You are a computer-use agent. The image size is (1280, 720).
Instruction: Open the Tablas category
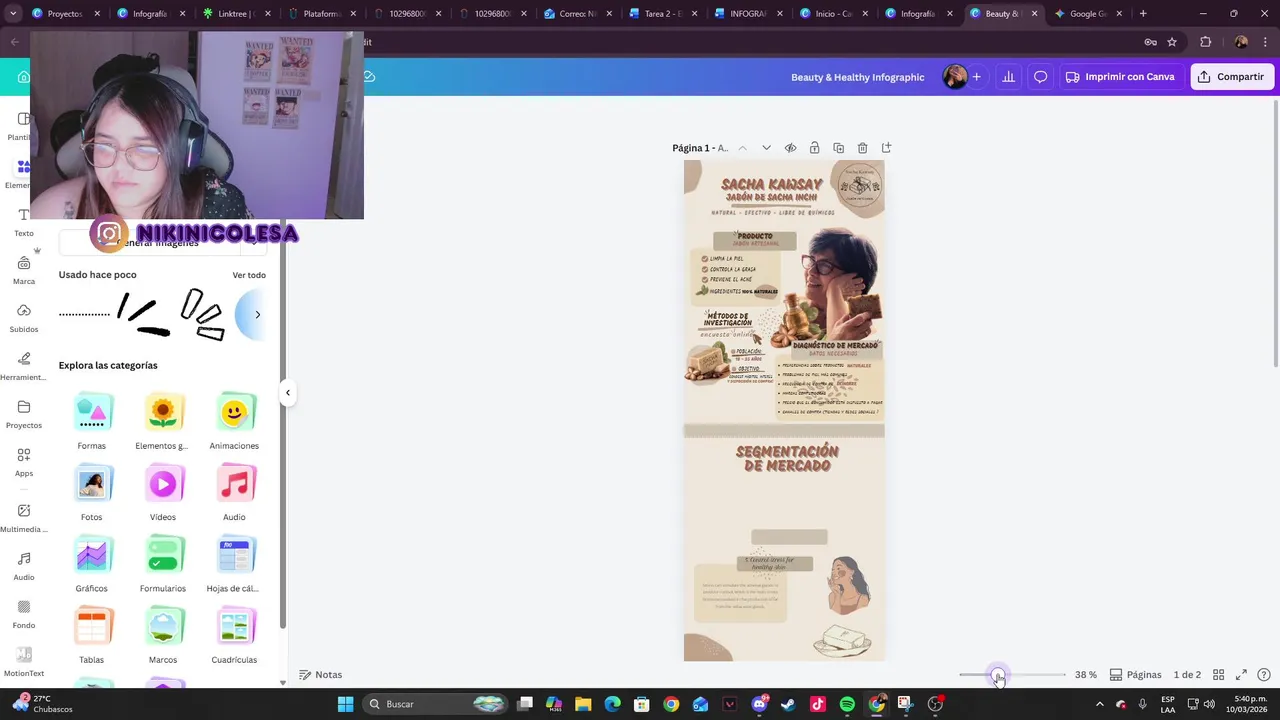pos(92,636)
